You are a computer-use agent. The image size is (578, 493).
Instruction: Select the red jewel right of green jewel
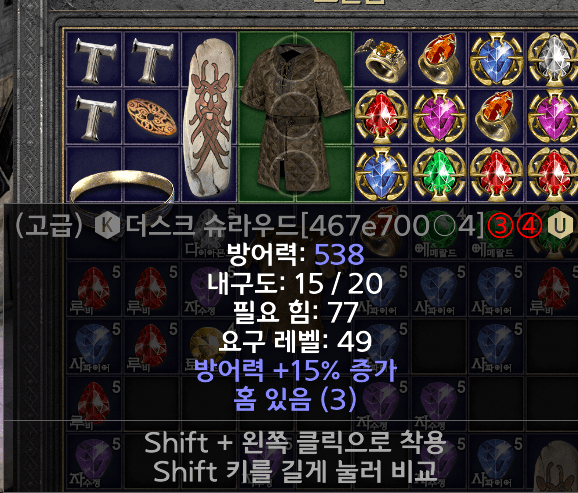point(496,174)
